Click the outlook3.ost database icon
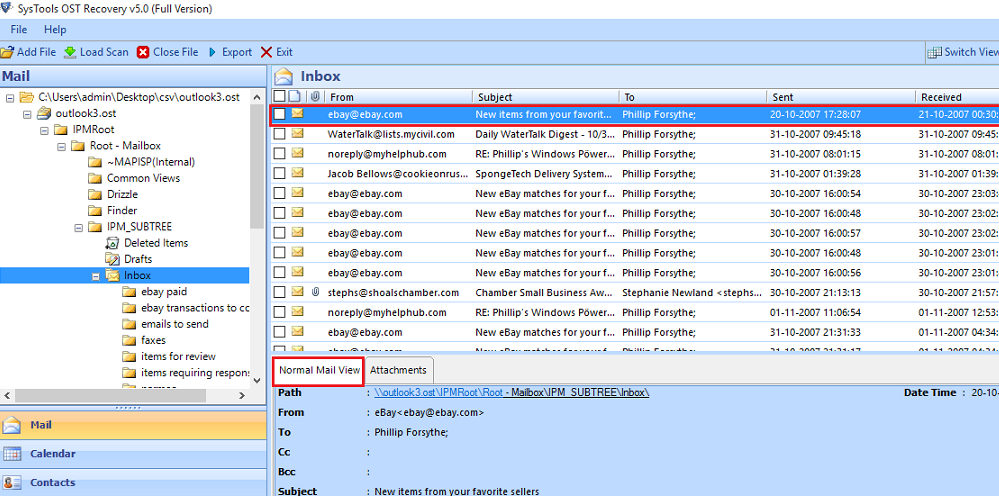Image resolution: width=999 pixels, height=496 pixels. tap(44, 113)
